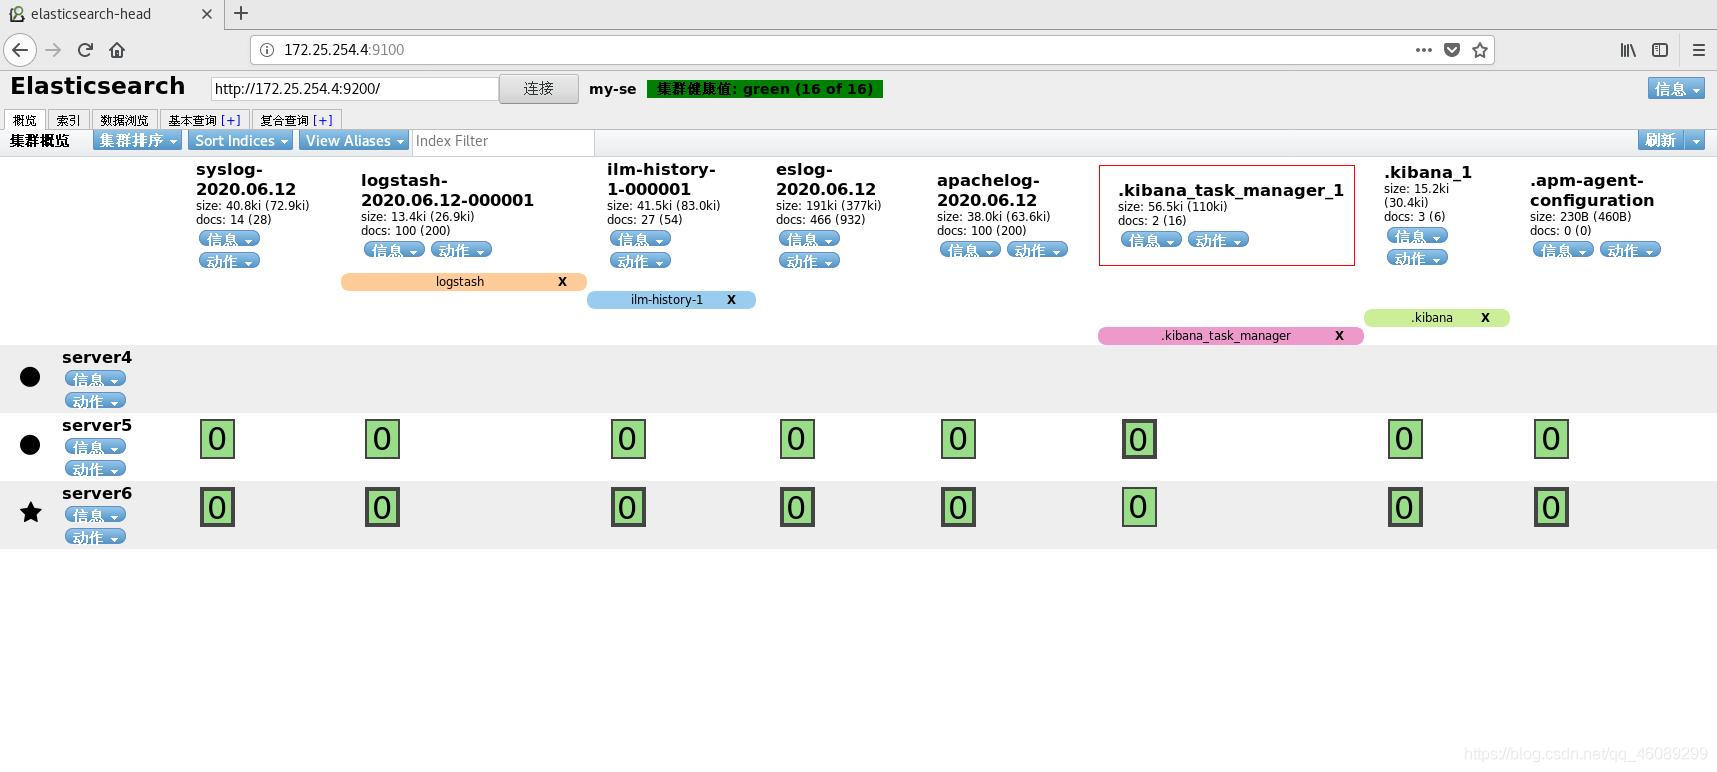Open page actions three-dot menu
1717x772 pixels.
coord(1424,50)
